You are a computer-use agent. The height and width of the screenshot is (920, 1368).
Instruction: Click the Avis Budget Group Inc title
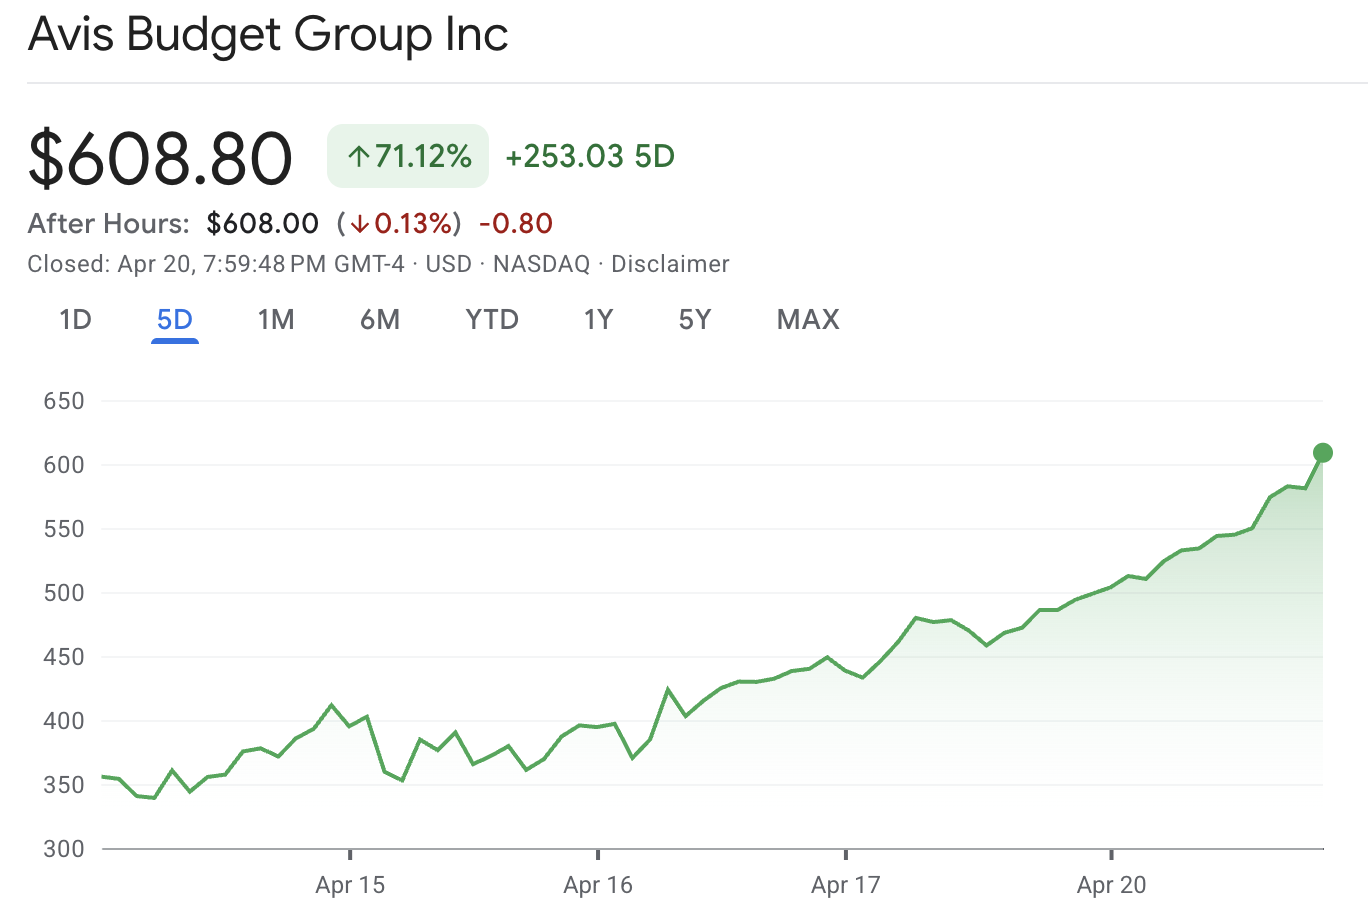[268, 35]
